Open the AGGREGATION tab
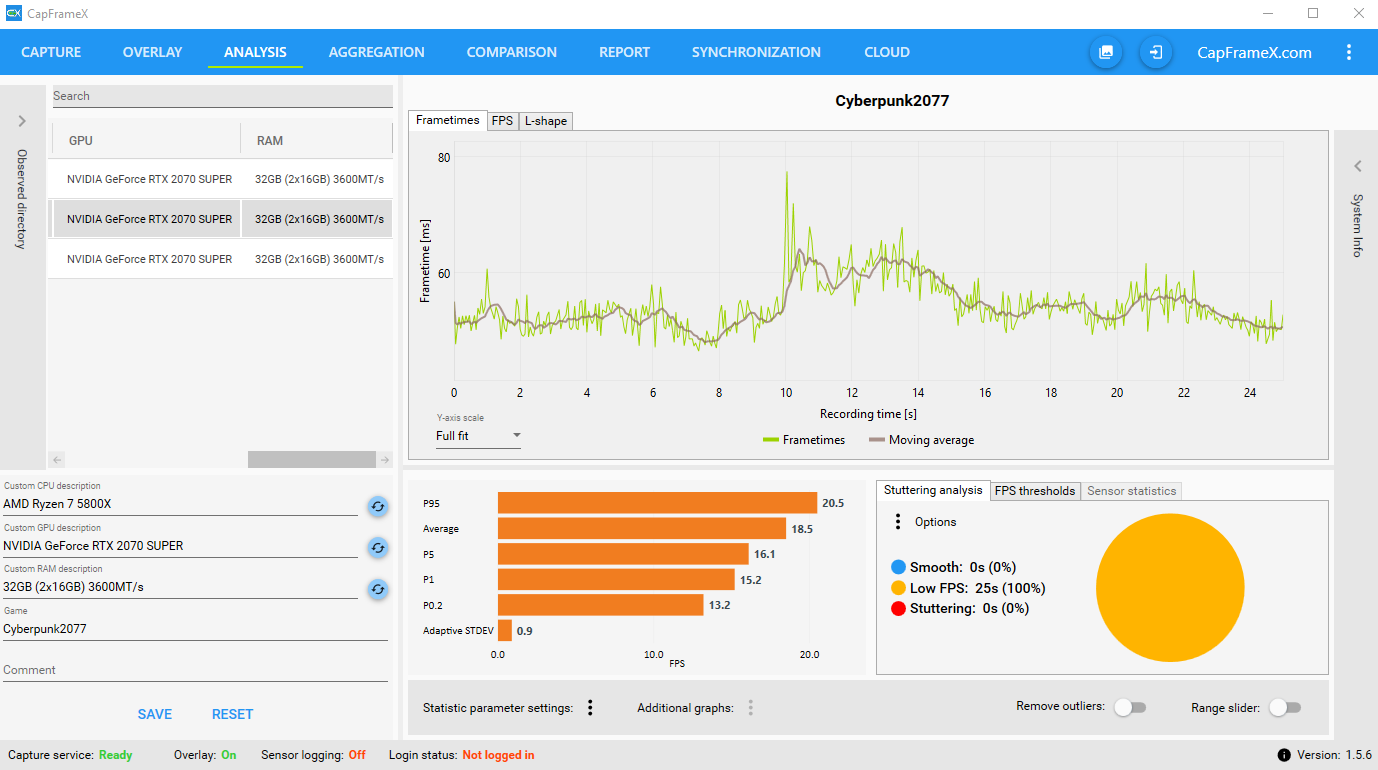Viewport: 1378px width, 770px height. point(376,52)
